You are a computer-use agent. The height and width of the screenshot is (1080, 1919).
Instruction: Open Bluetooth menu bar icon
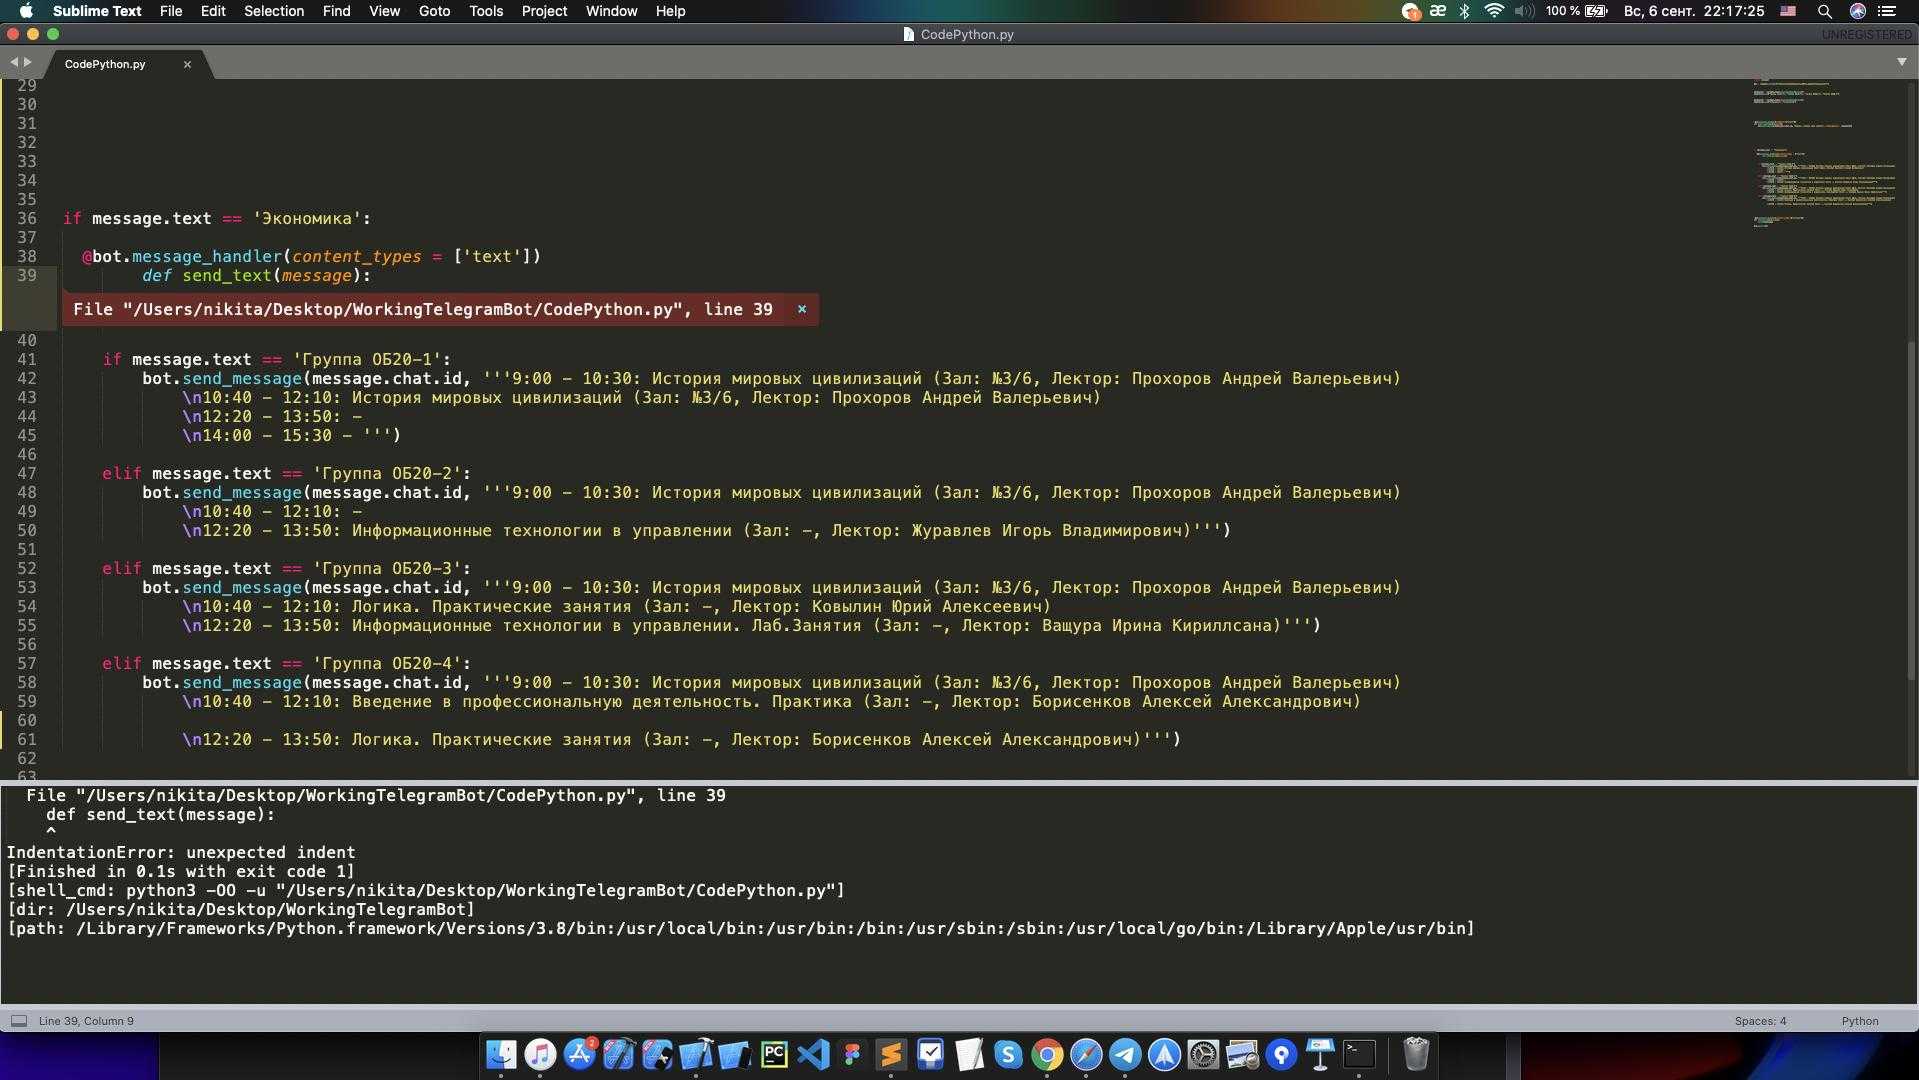point(1464,11)
